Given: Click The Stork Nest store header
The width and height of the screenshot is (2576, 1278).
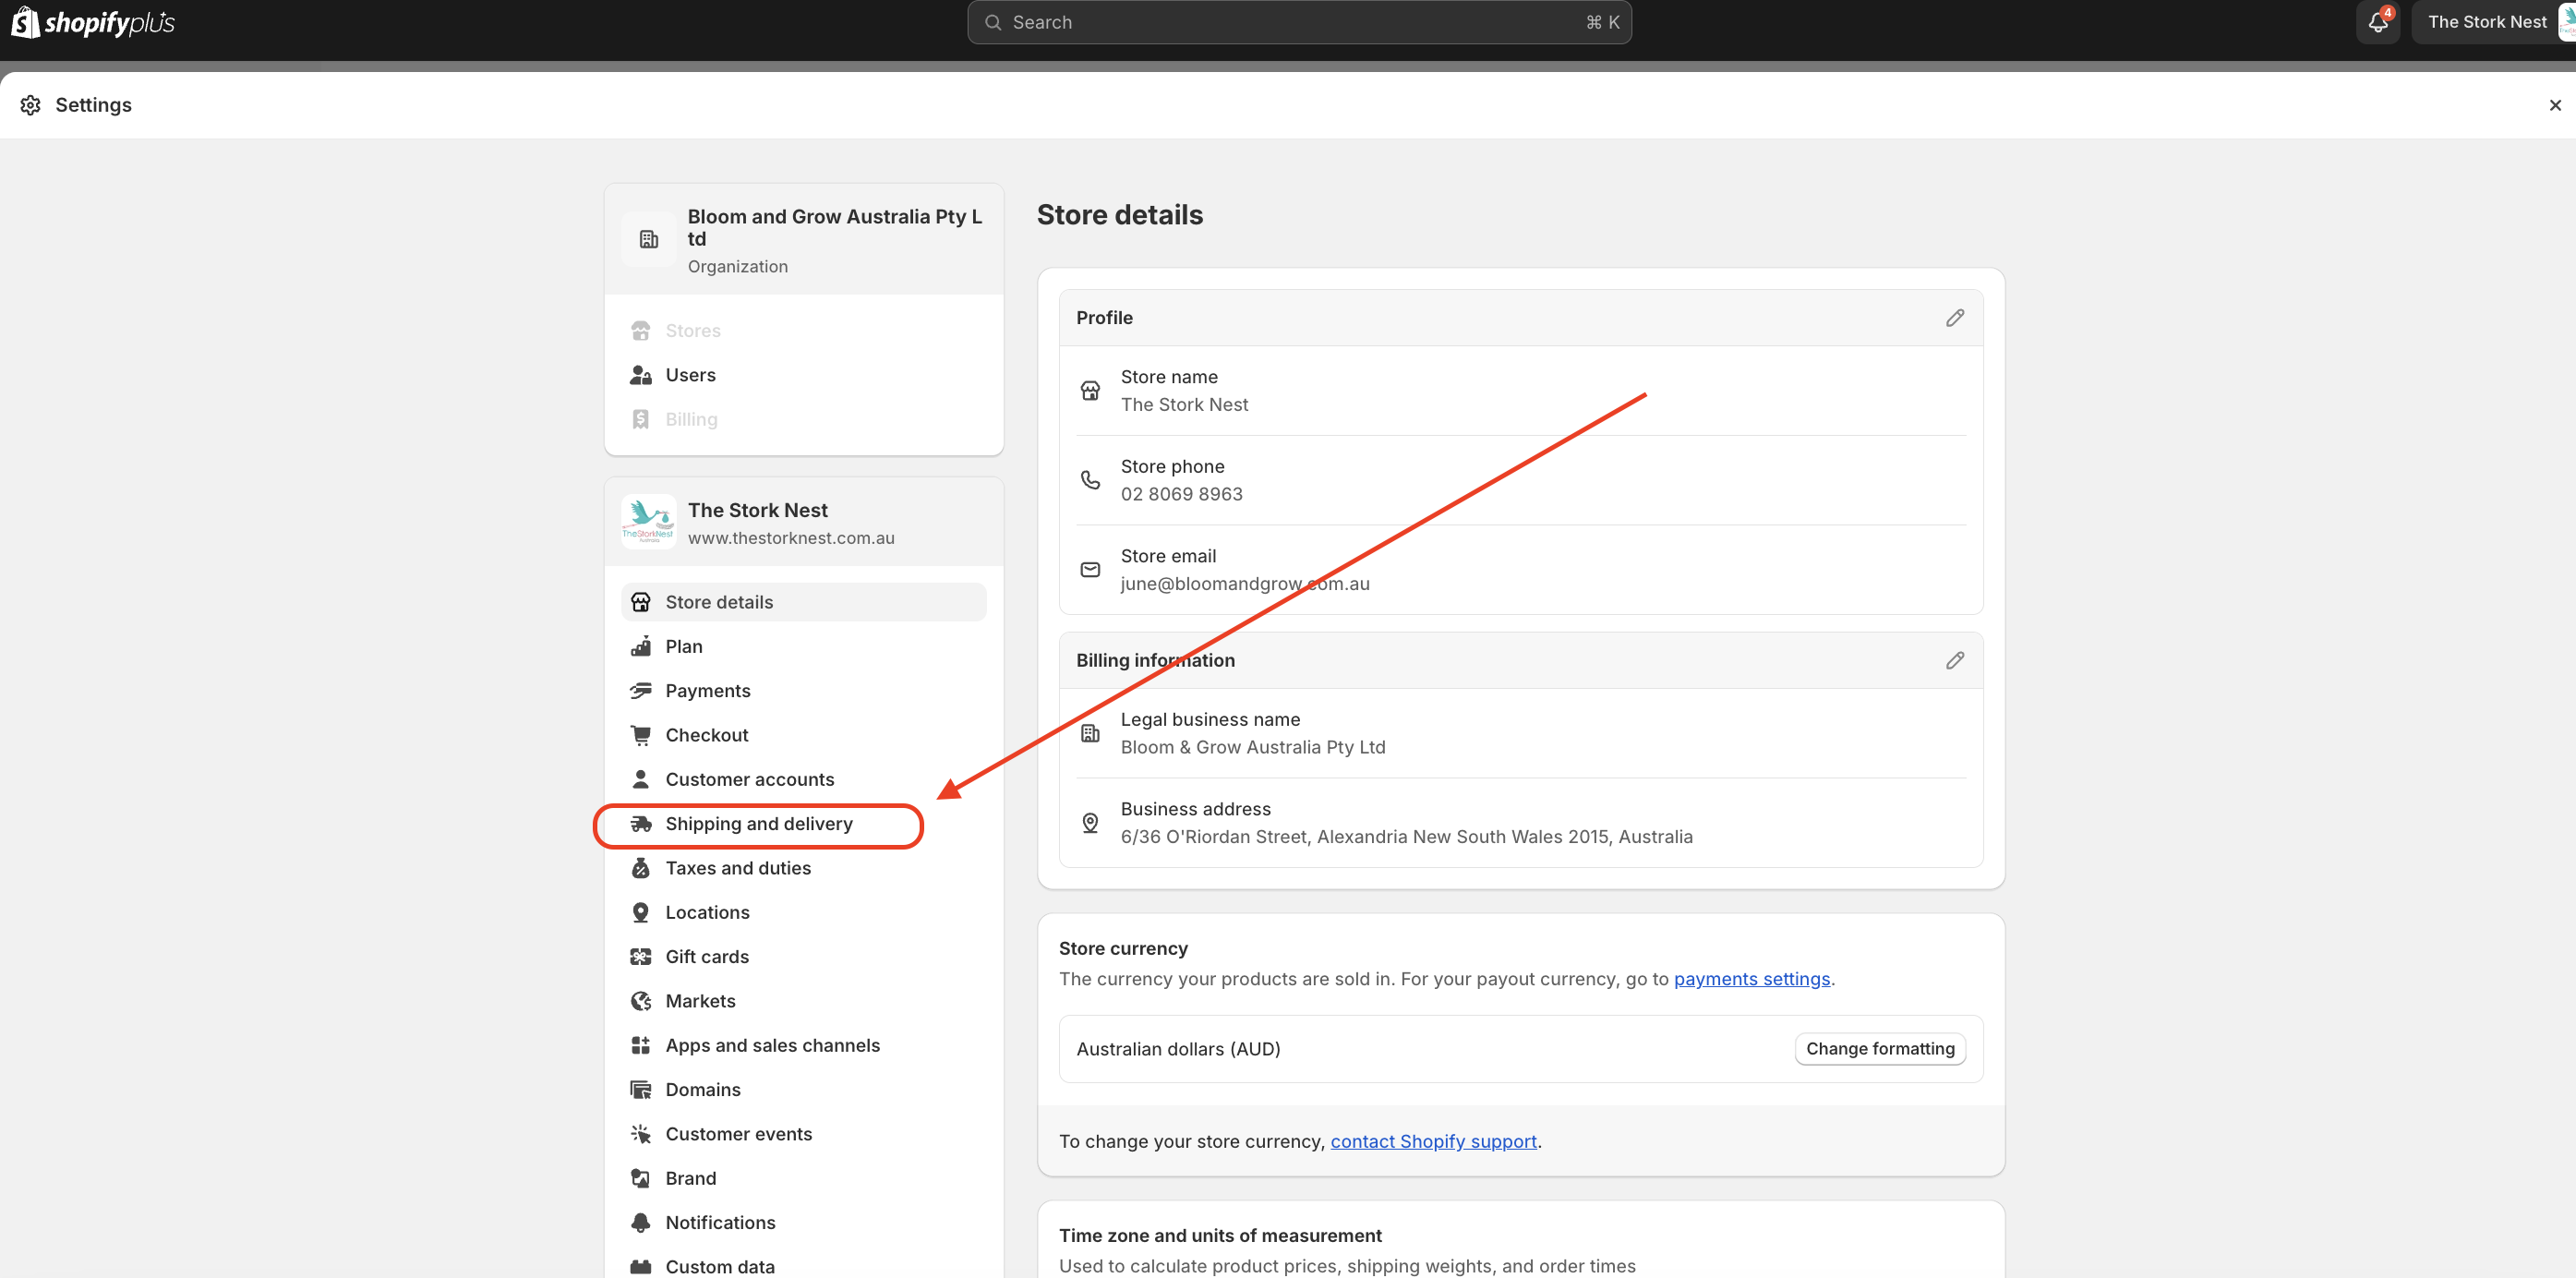Looking at the screenshot, I should click(x=804, y=522).
